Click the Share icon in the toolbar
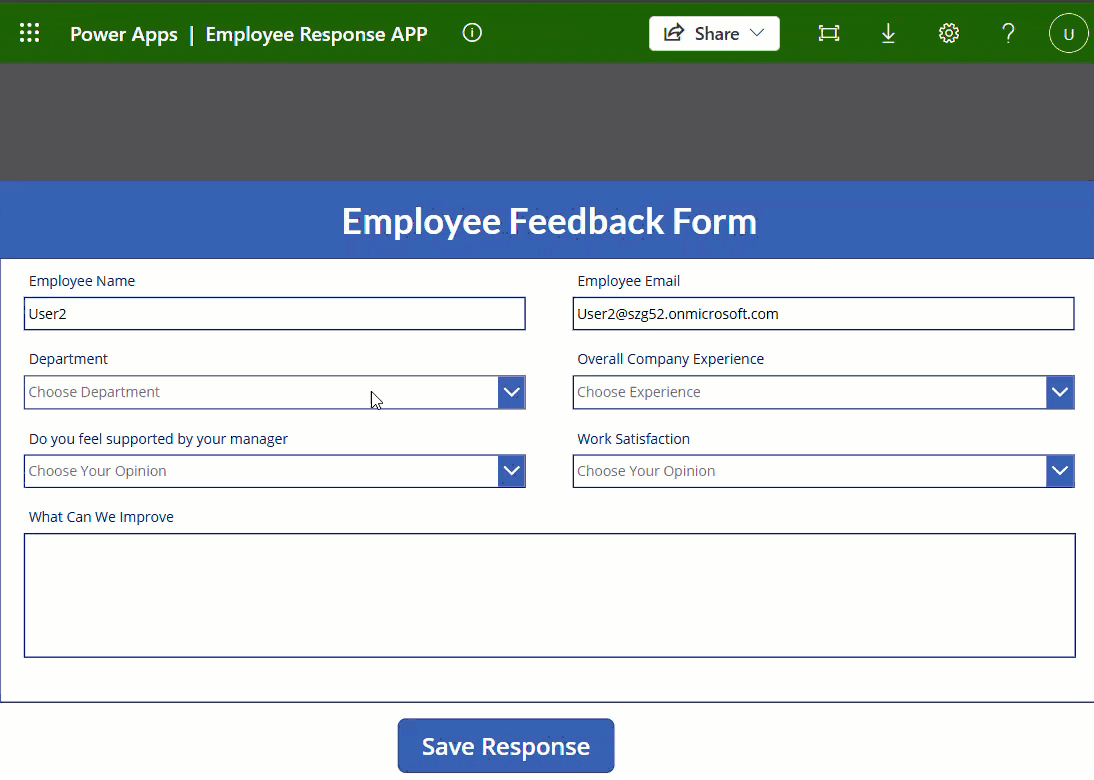1094x780 pixels. pos(676,33)
